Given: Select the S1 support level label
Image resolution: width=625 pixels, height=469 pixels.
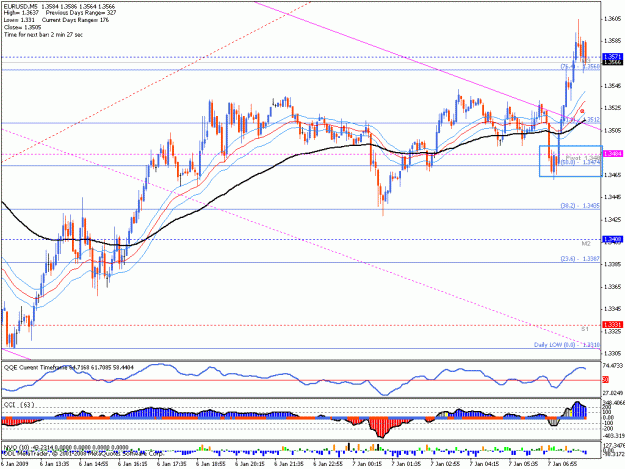Looking at the screenshot, I should point(585,330).
